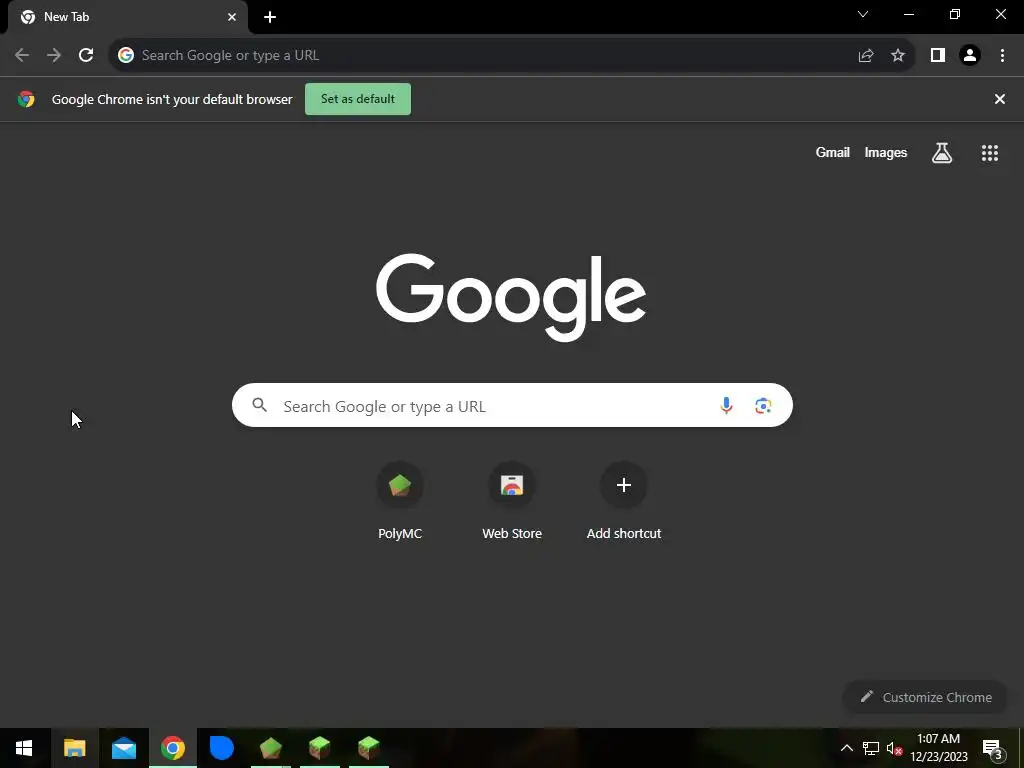Viewport: 1024px width, 768px height.
Task: Click the Google G icon in address bar
Action: tap(126, 56)
